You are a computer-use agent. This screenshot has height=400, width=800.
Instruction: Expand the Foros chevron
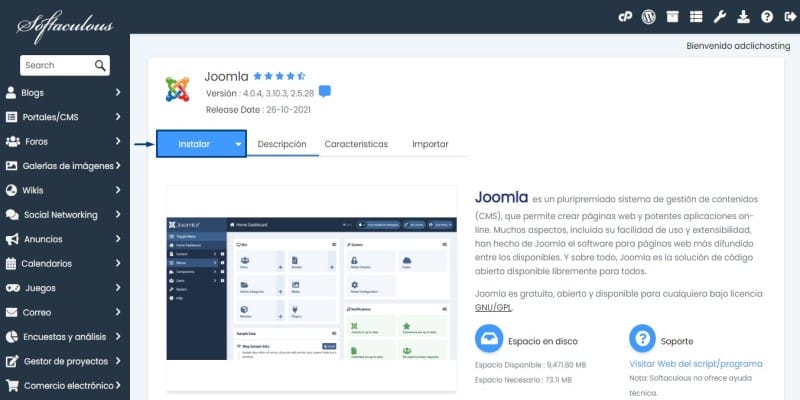[x=118, y=141]
